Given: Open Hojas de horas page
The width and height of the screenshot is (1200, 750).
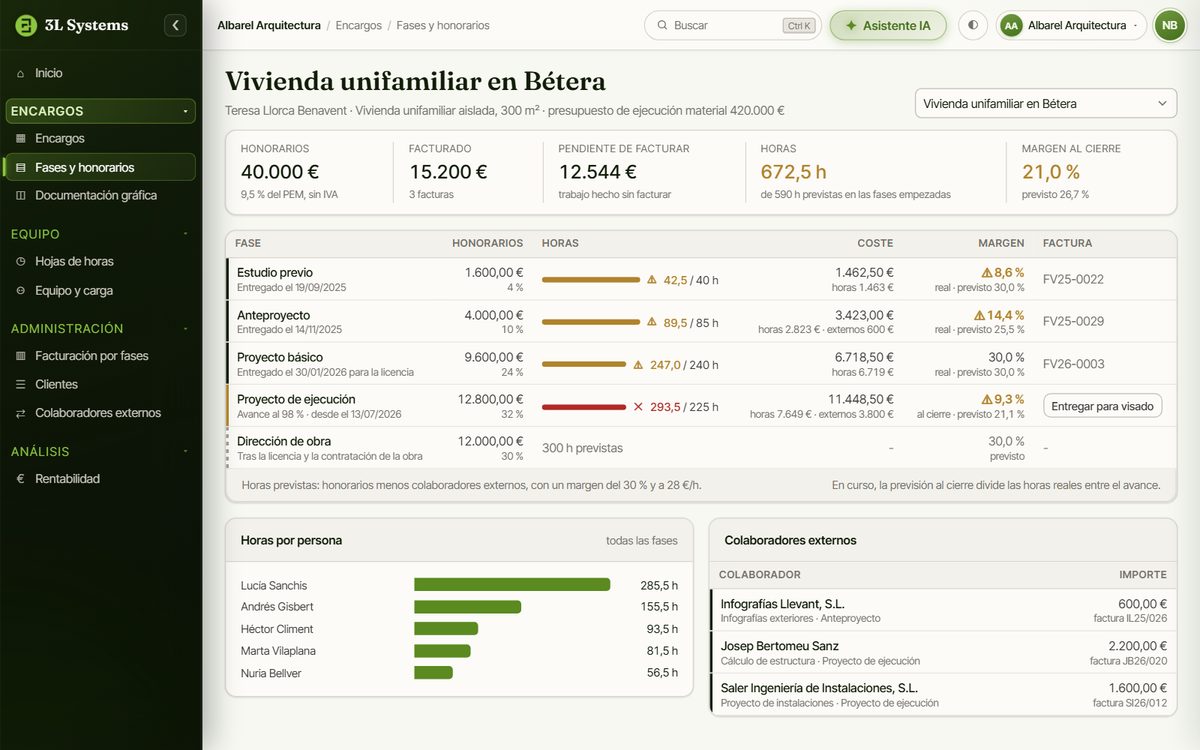Looking at the screenshot, I should (x=100, y=261).
